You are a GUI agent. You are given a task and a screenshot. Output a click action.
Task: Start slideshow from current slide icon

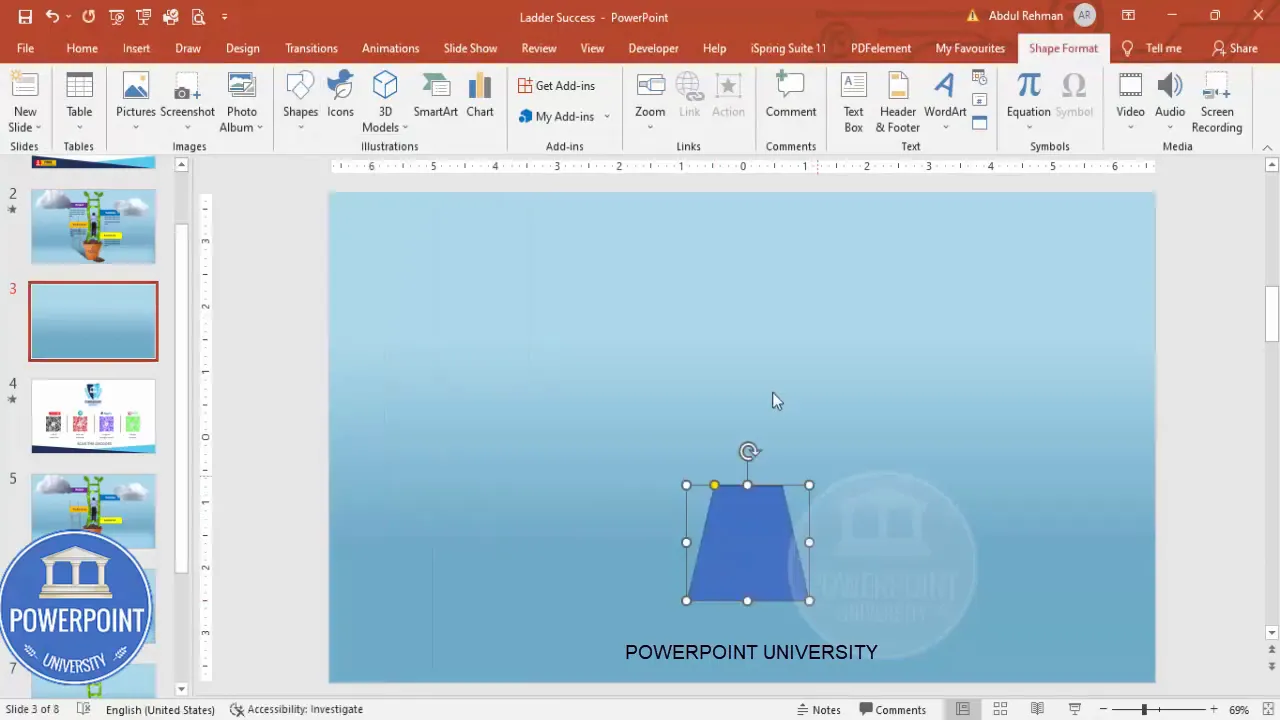coord(144,17)
